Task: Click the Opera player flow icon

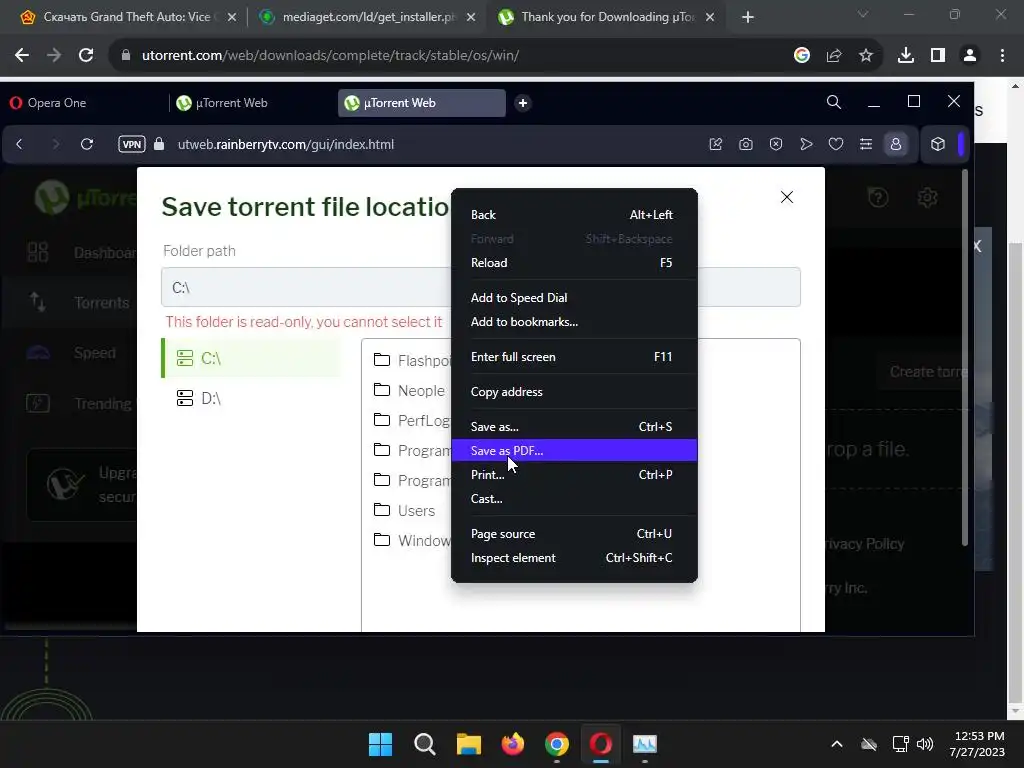Action: tap(806, 144)
